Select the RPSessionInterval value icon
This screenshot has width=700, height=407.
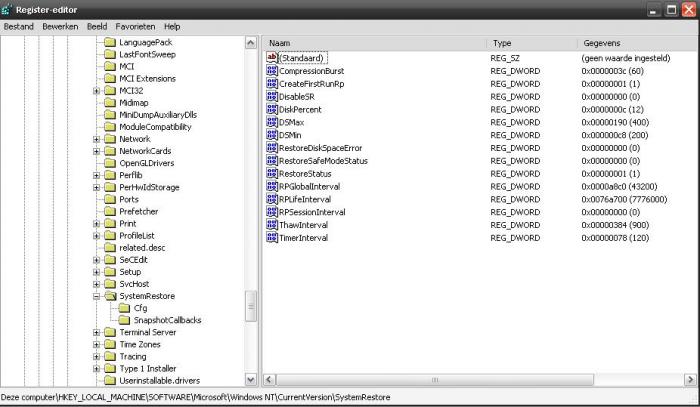coord(271,212)
